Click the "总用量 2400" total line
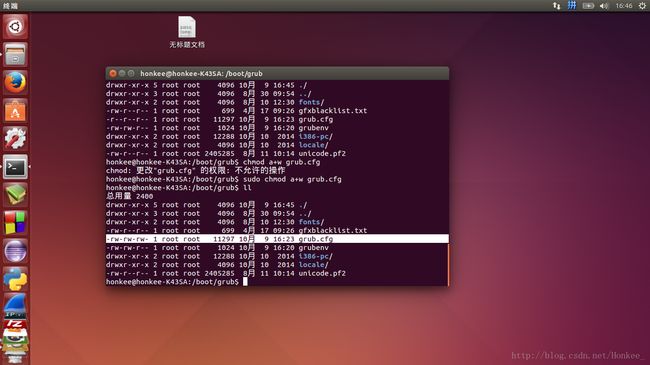Screen dimensions: 650x365 (129, 196)
